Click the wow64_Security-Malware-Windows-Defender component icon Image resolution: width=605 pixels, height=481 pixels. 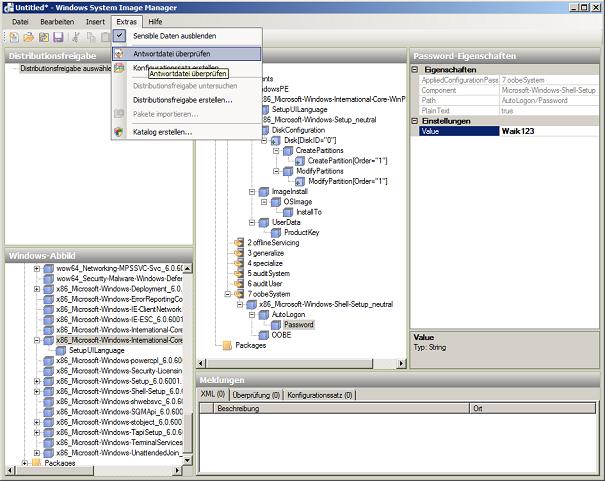(49, 278)
